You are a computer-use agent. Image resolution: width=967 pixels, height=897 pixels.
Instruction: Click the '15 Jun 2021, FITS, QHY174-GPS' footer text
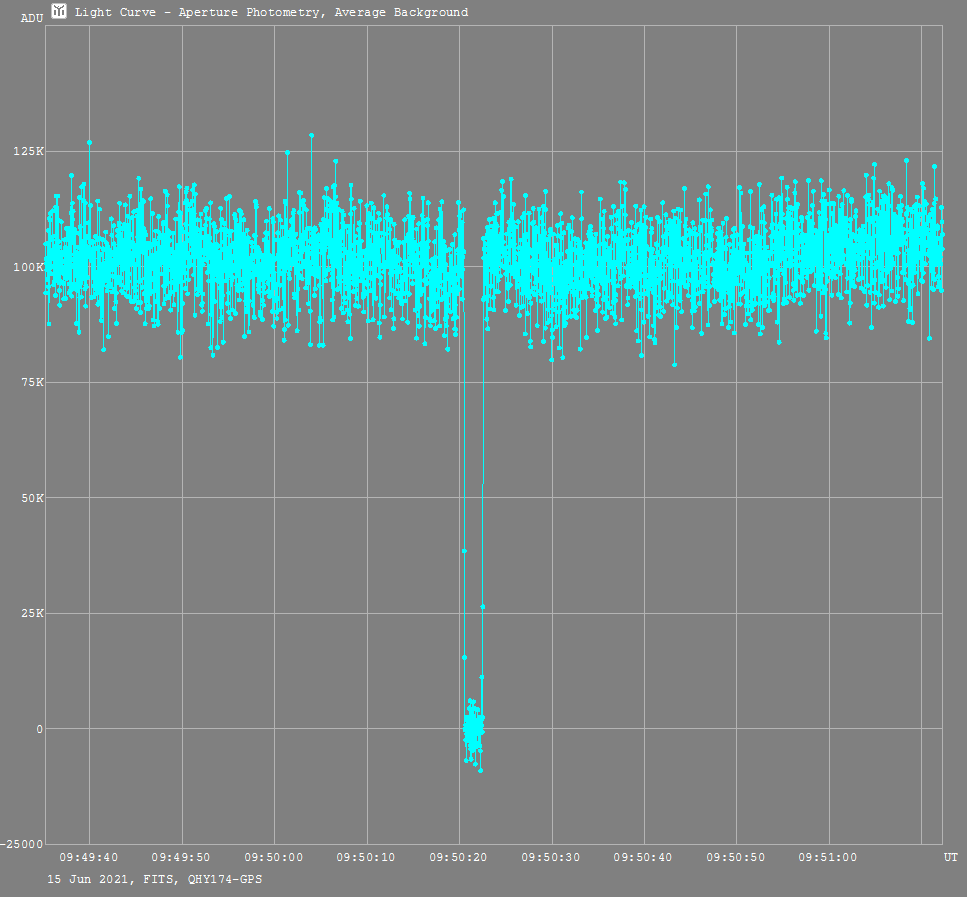pyautogui.click(x=155, y=879)
